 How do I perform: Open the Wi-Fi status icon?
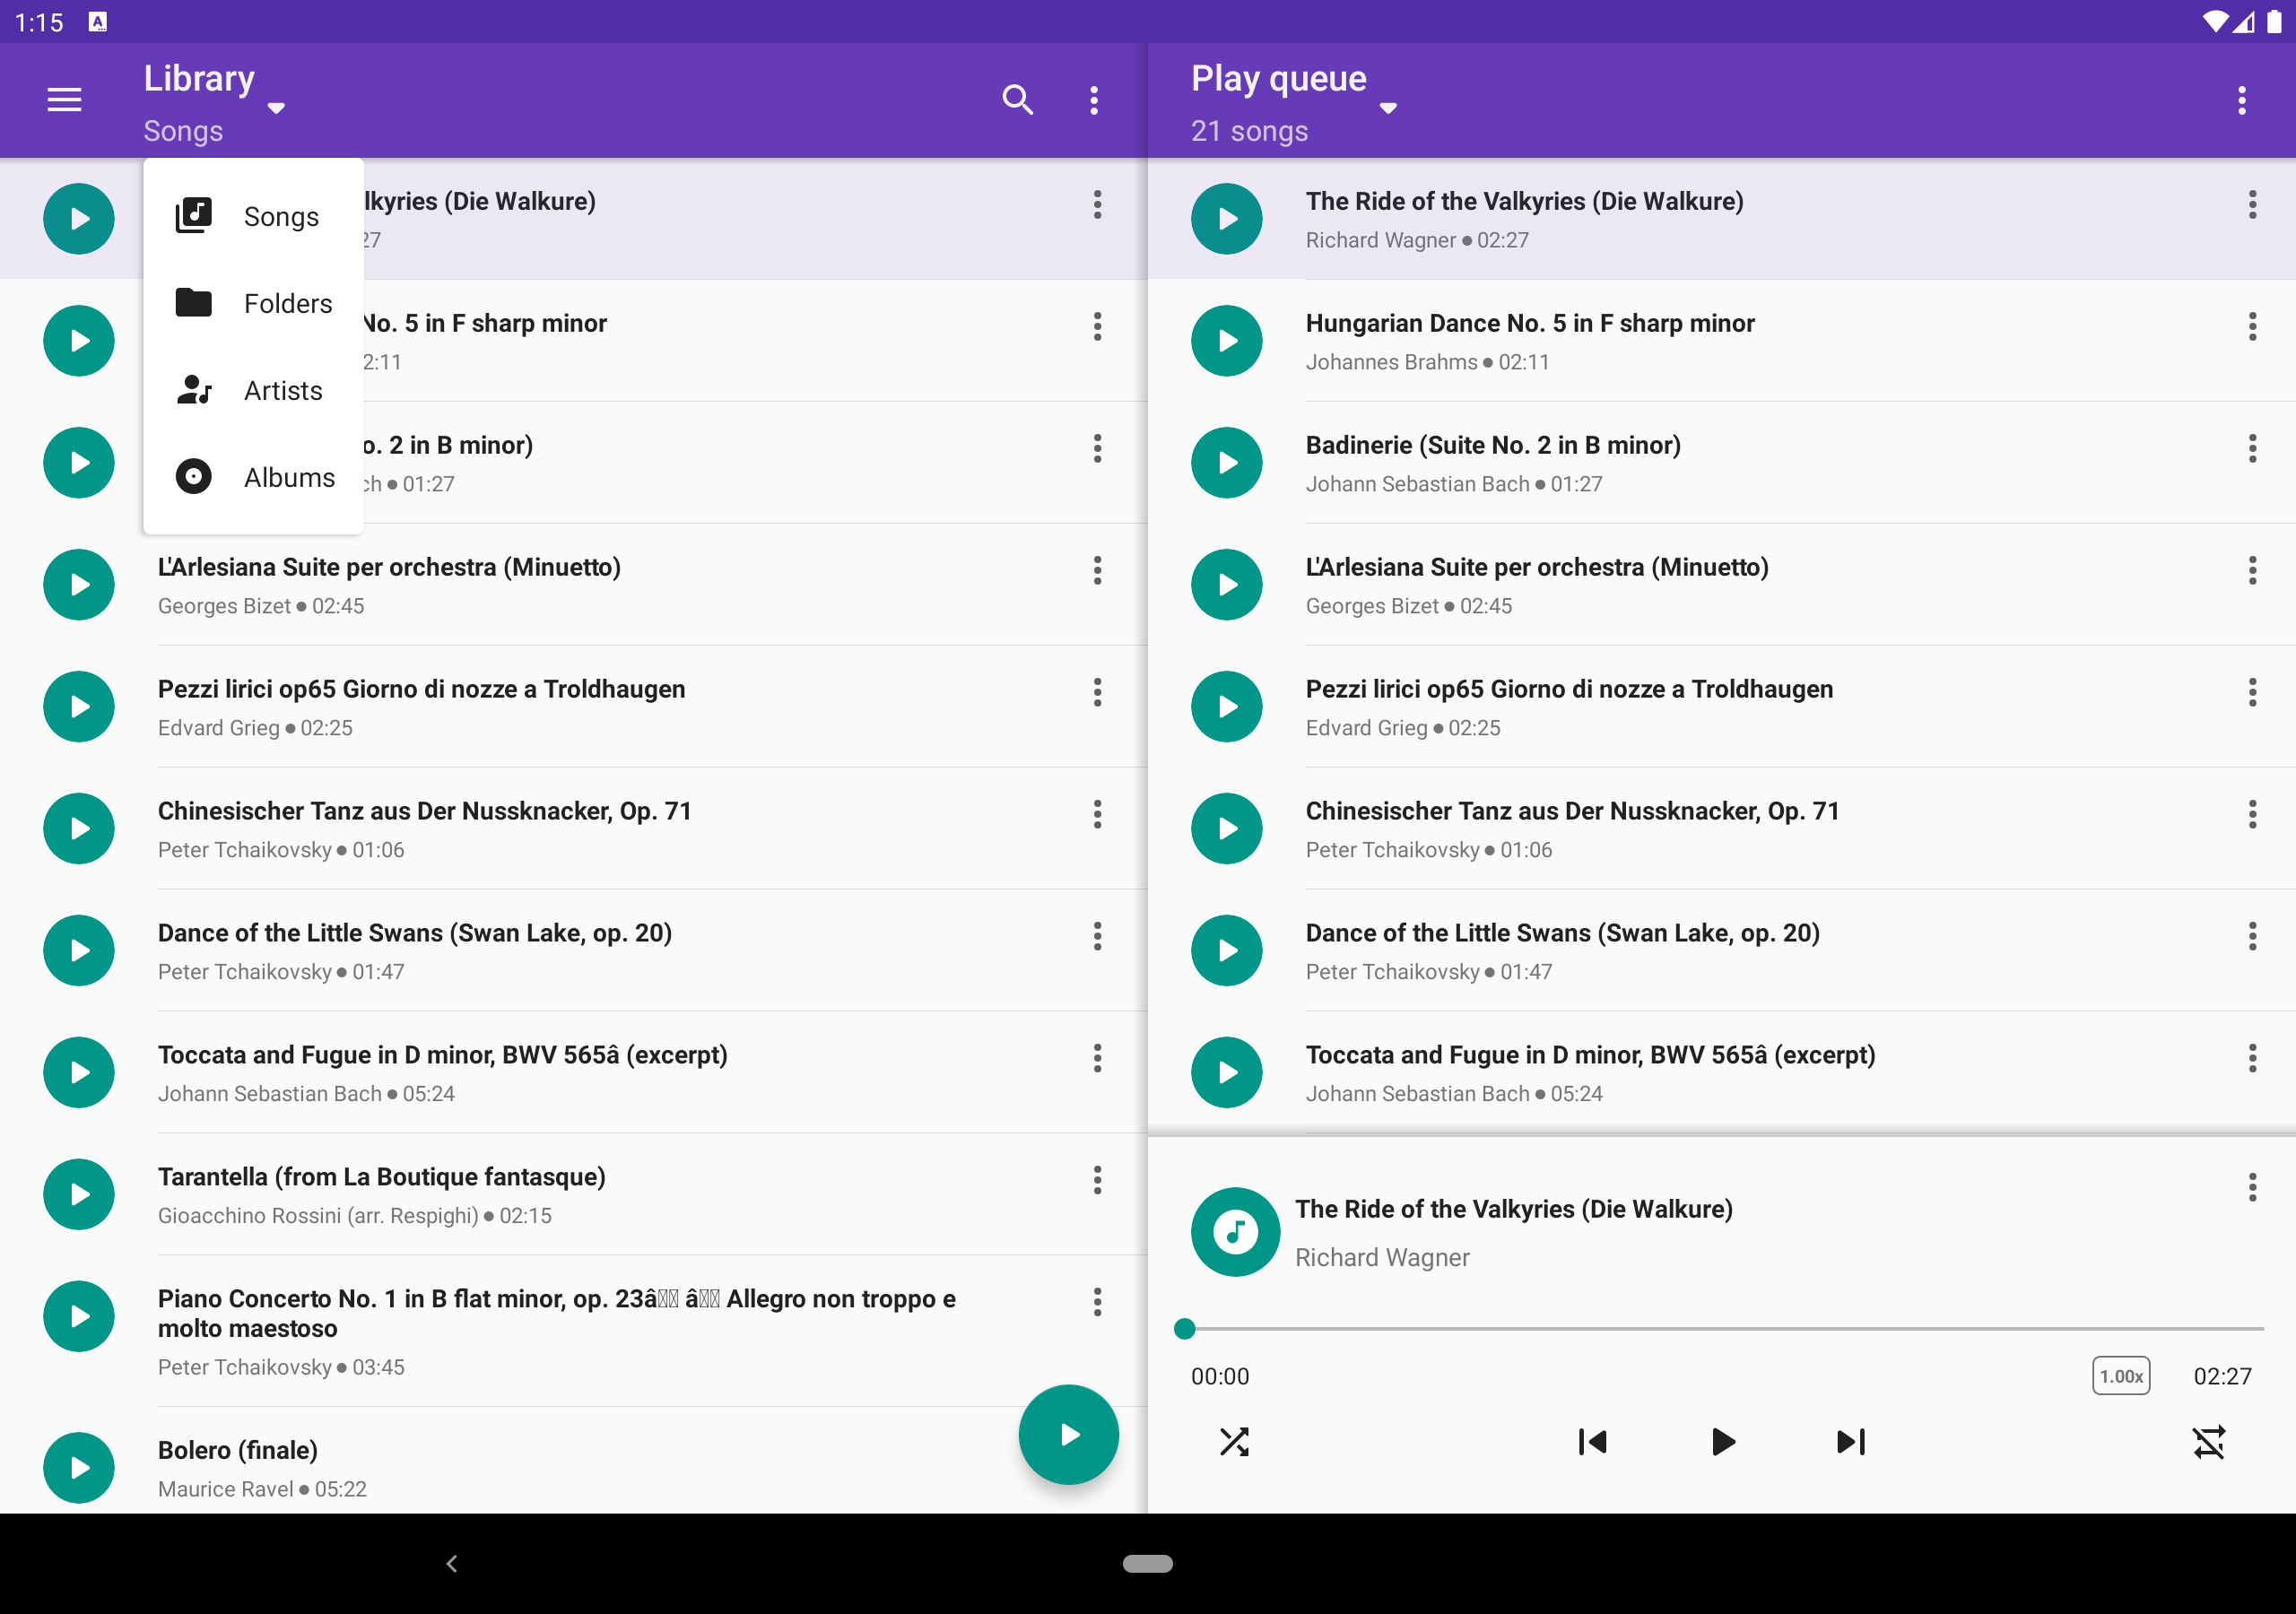[x=2215, y=21]
